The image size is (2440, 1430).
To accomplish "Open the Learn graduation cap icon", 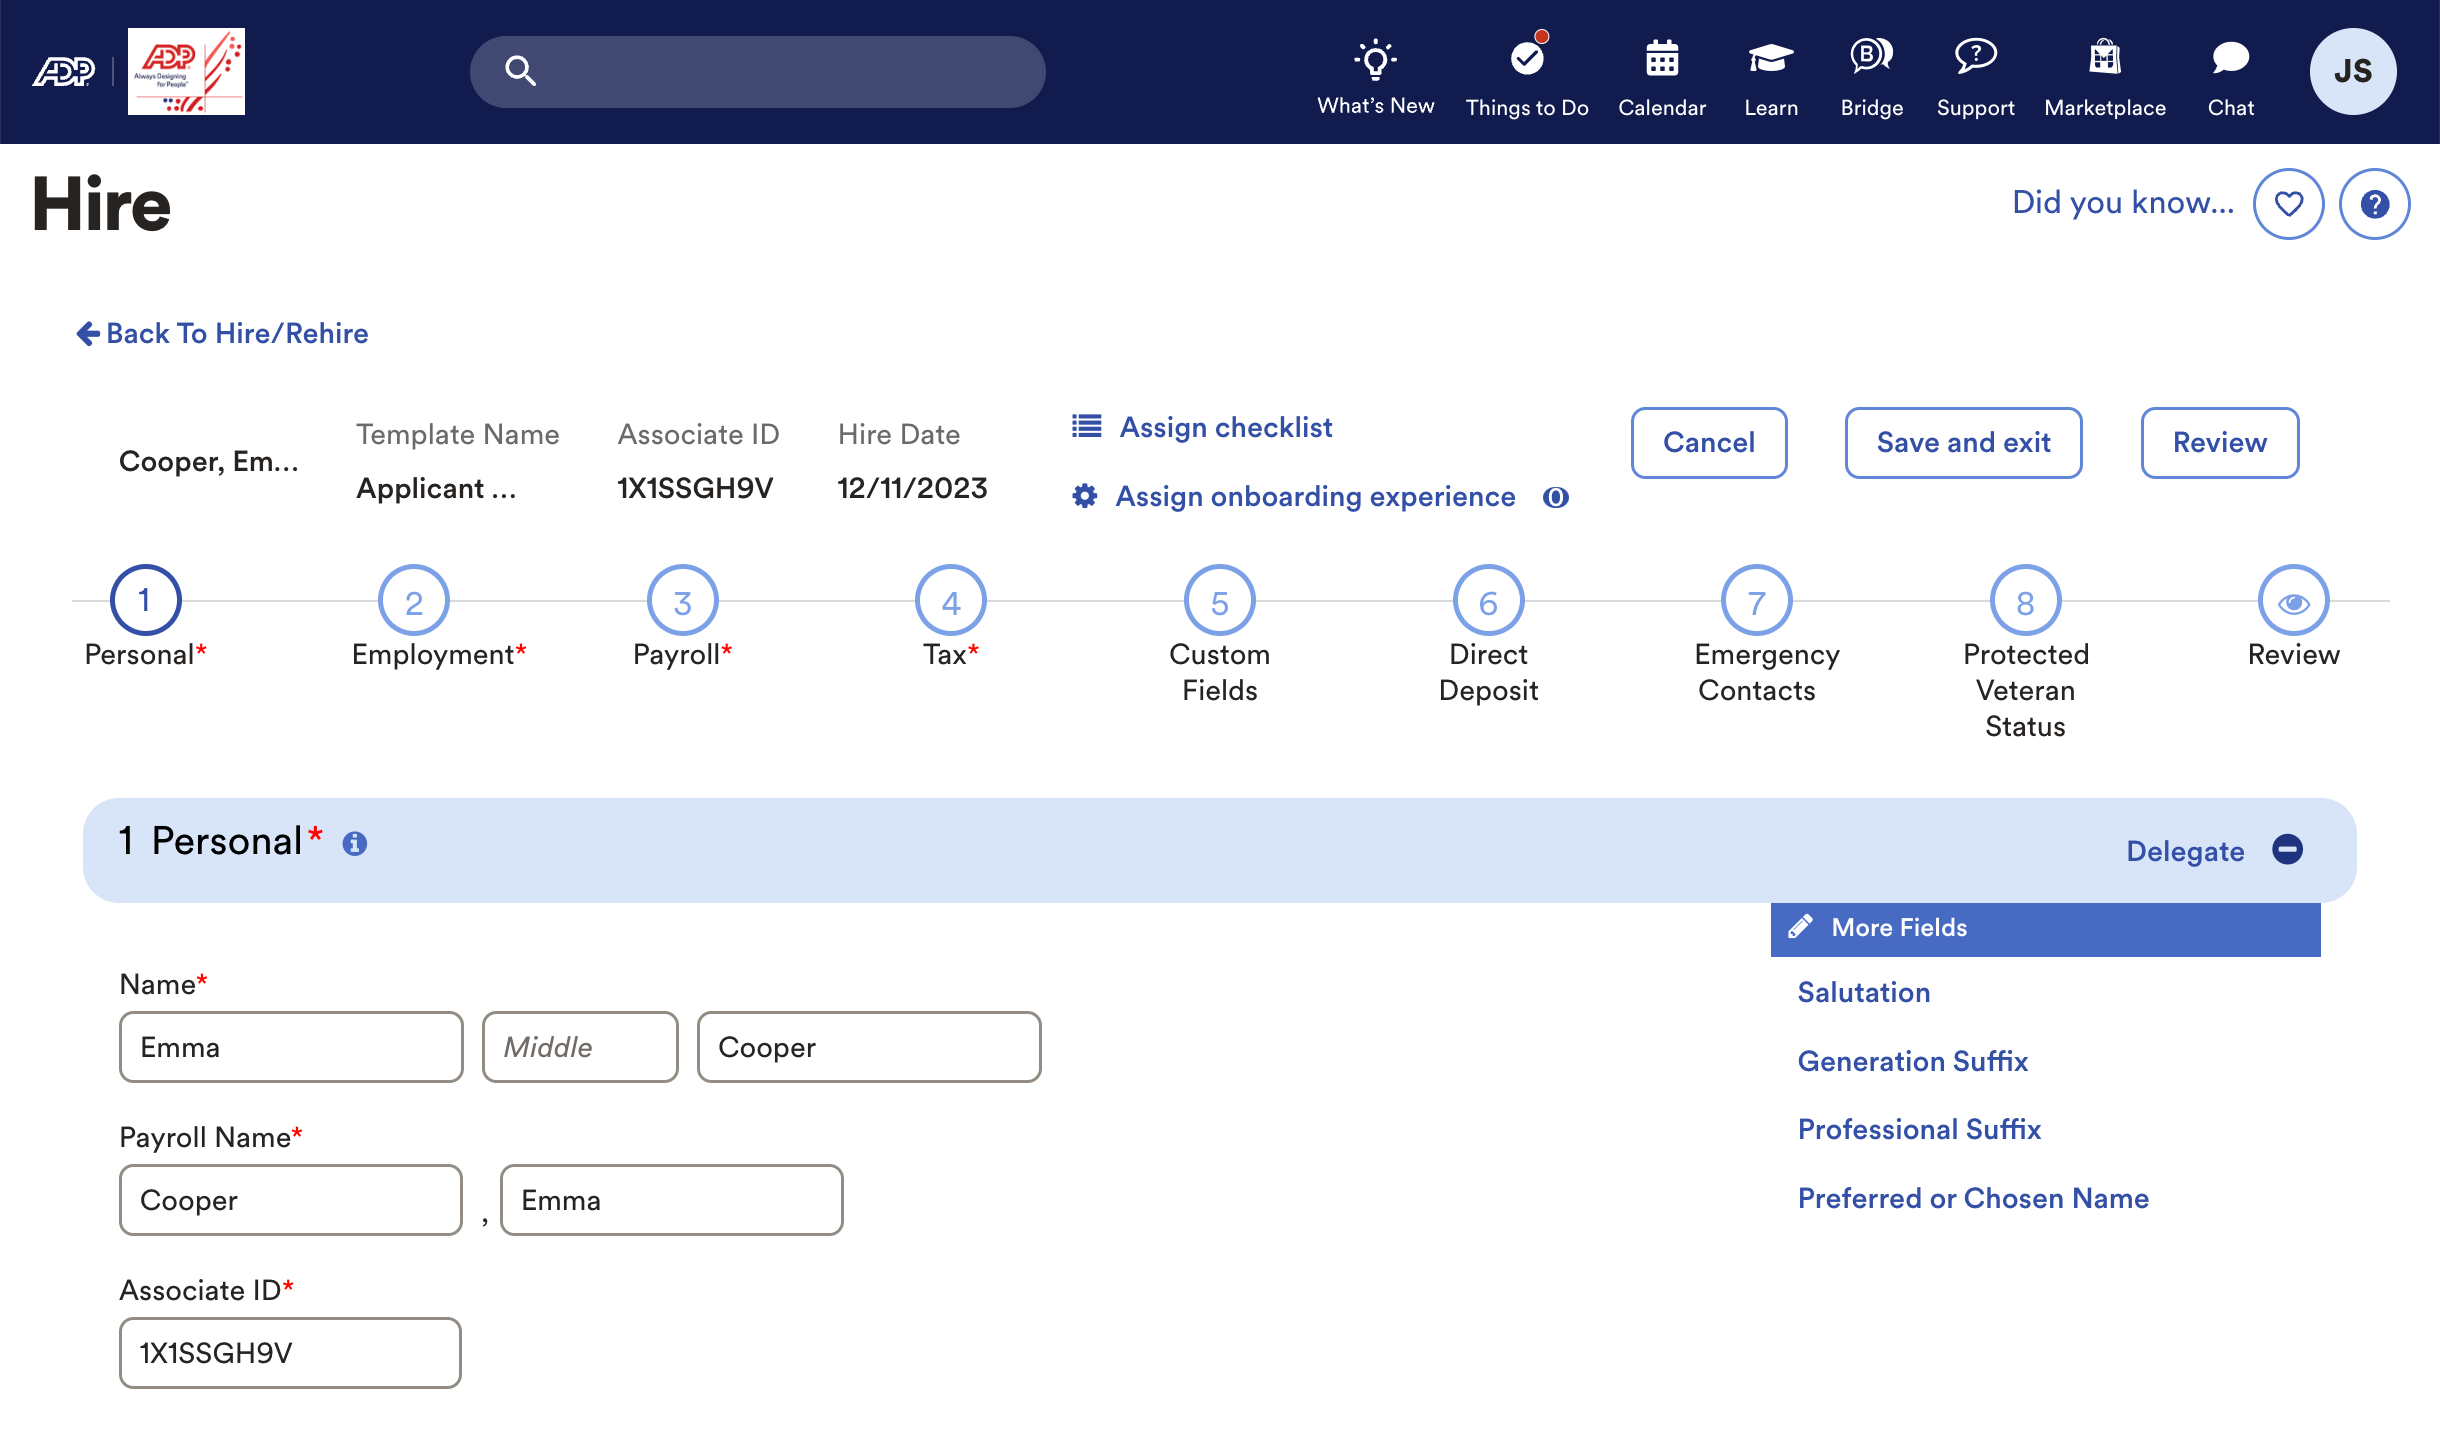I will click(1771, 58).
